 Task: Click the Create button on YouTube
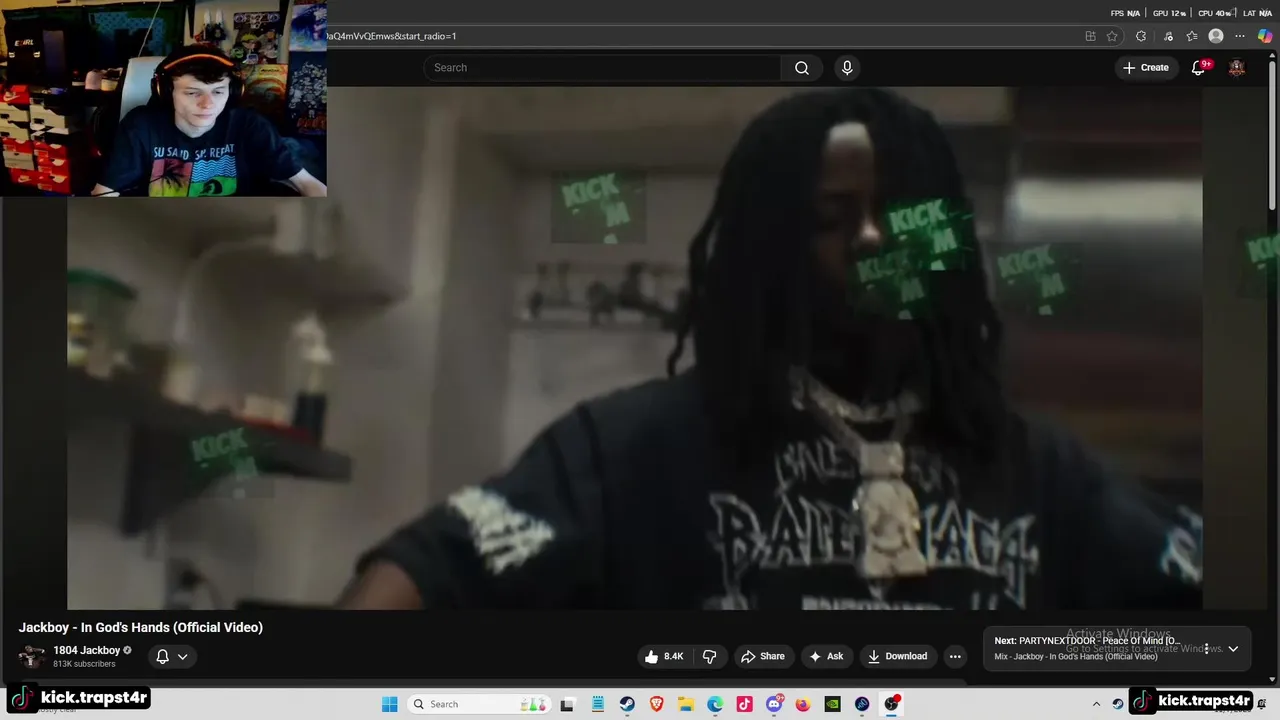click(x=1146, y=68)
